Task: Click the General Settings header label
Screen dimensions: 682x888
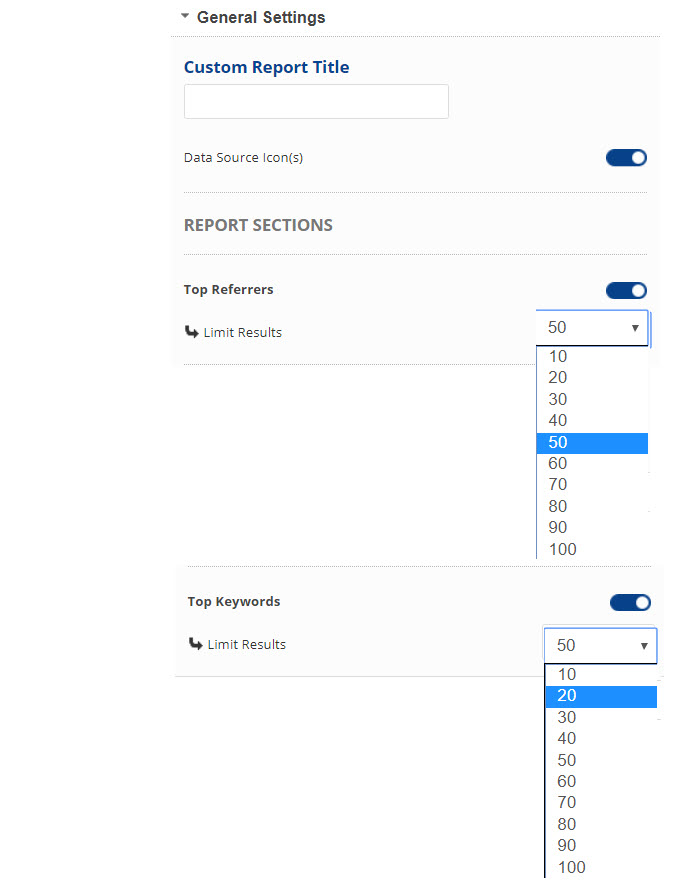Action: click(261, 17)
